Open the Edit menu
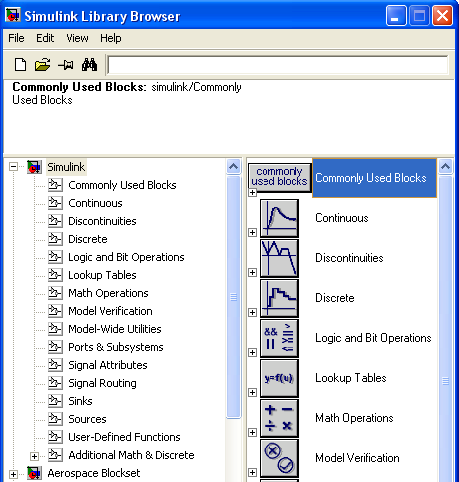The image size is (459, 482). point(45,38)
